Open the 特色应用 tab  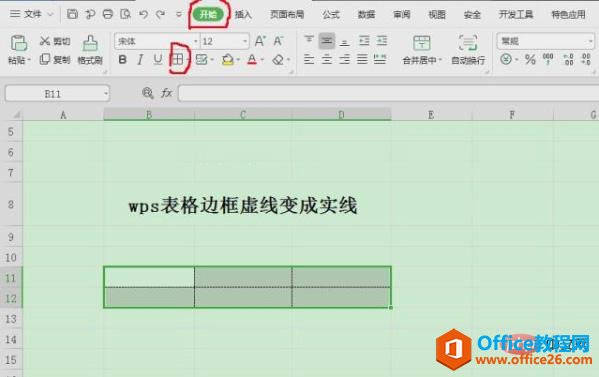(568, 15)
